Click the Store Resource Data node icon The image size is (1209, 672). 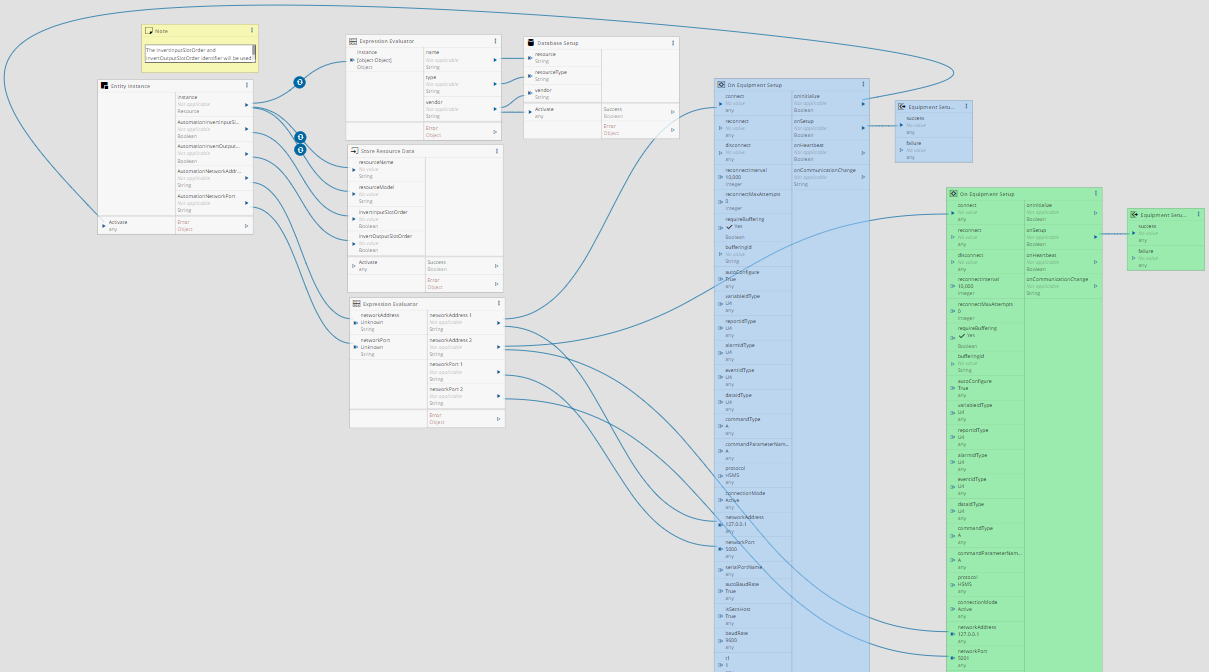pos(355,151)
